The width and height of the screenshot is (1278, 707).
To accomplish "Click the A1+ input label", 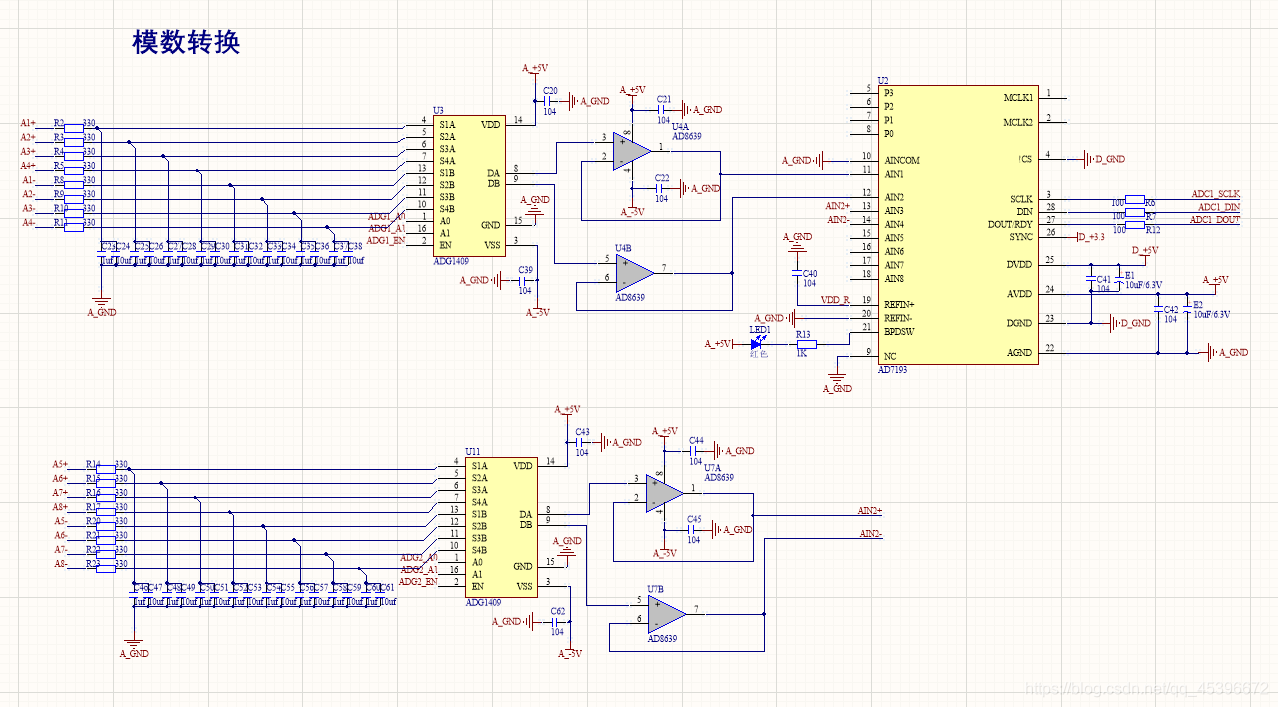I will pos(28,123).
